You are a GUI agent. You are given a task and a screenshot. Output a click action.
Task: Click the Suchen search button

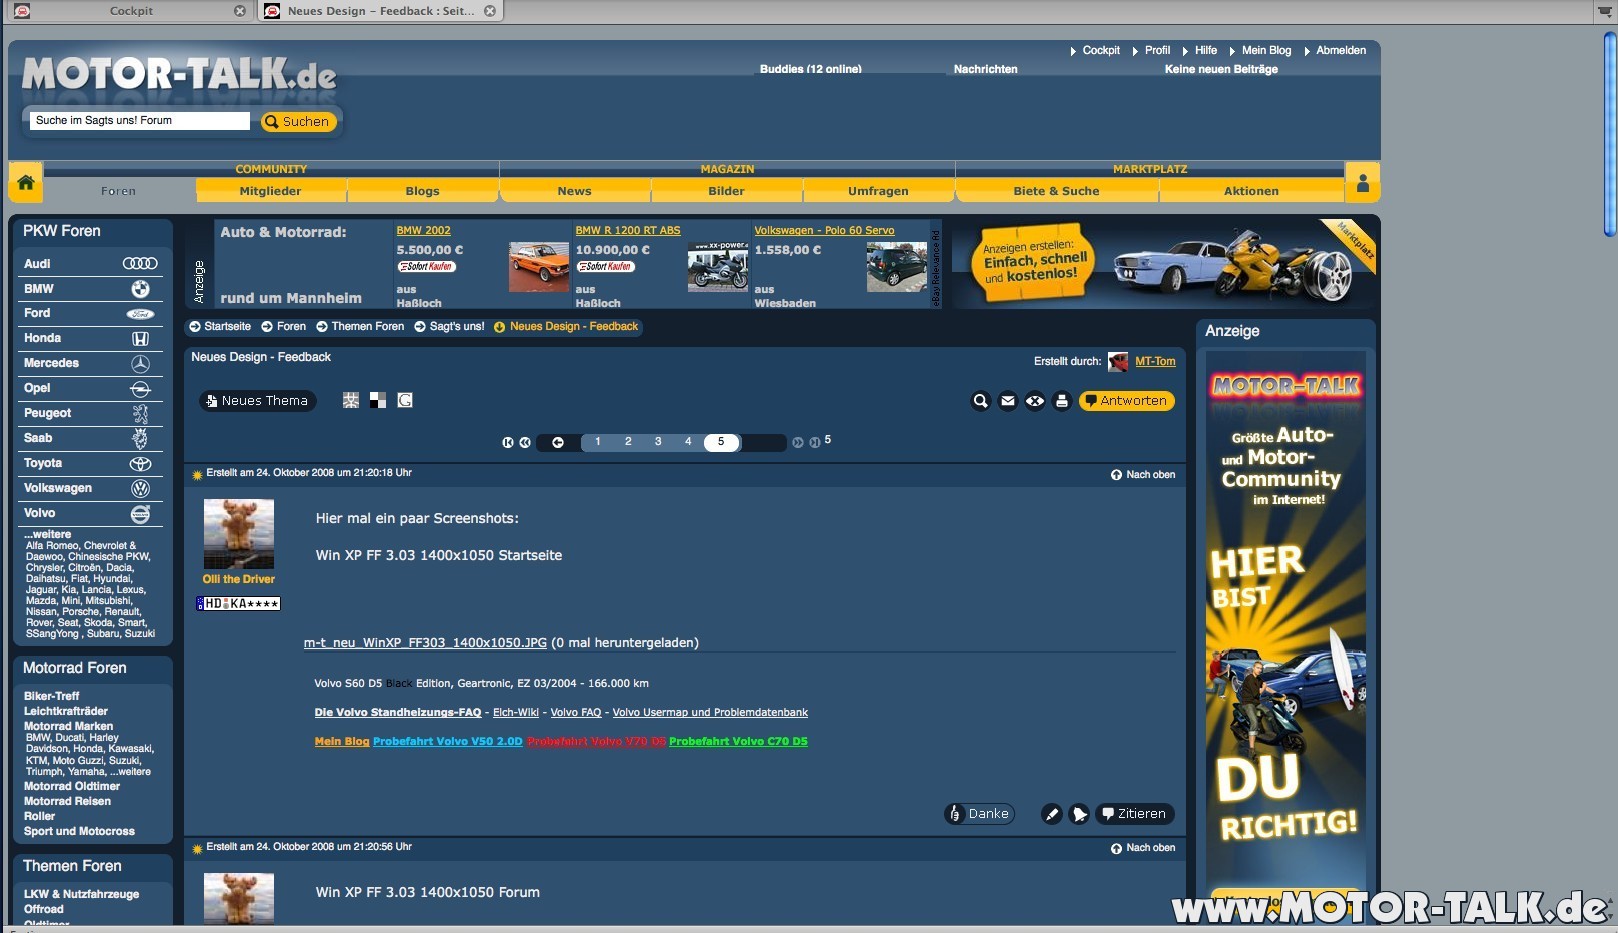[x=298, y=121]
